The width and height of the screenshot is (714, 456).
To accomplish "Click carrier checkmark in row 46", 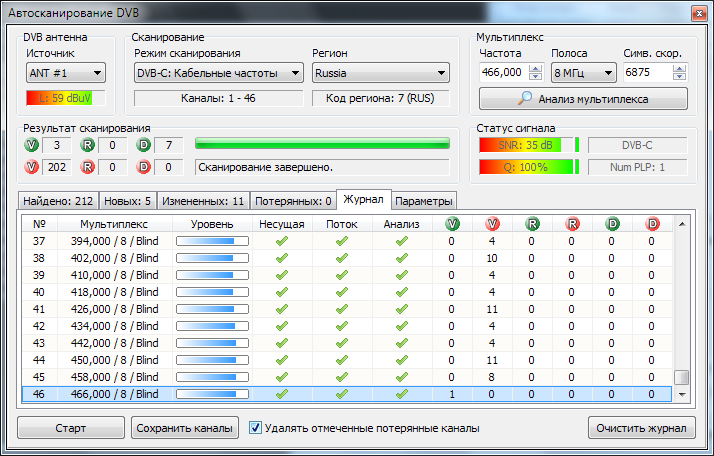I will tap(281, 394).
